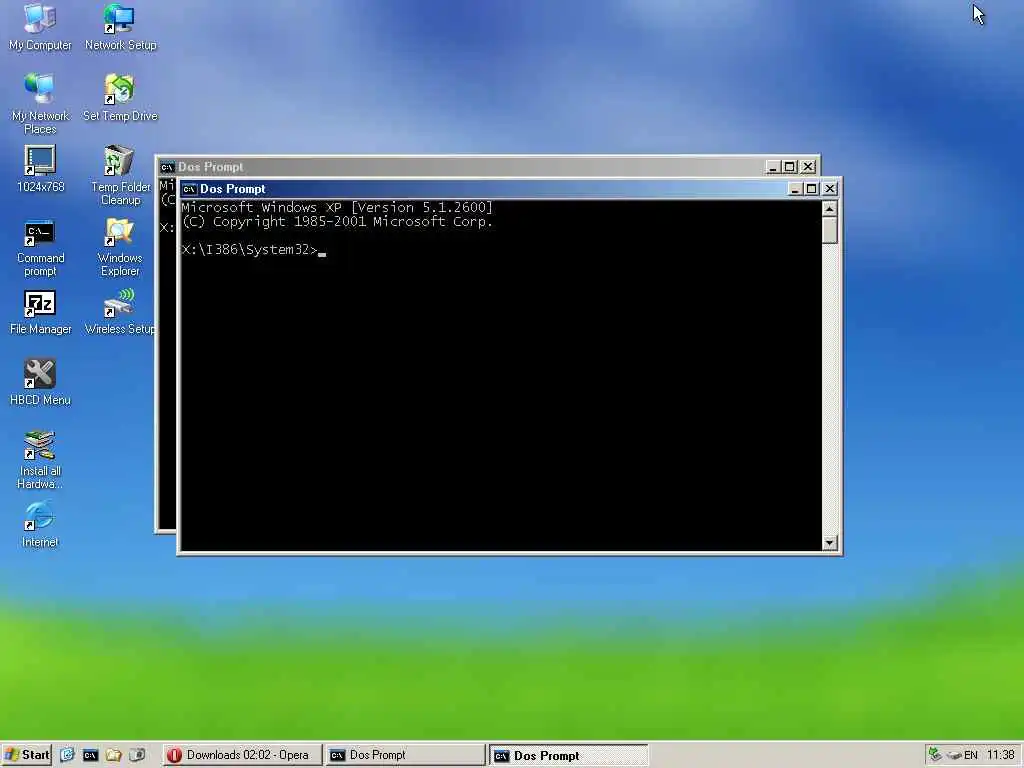The width and height of the screenshot is (1024, 768).
Task: Click the network tray icon
Action: (x=935, y=755)
